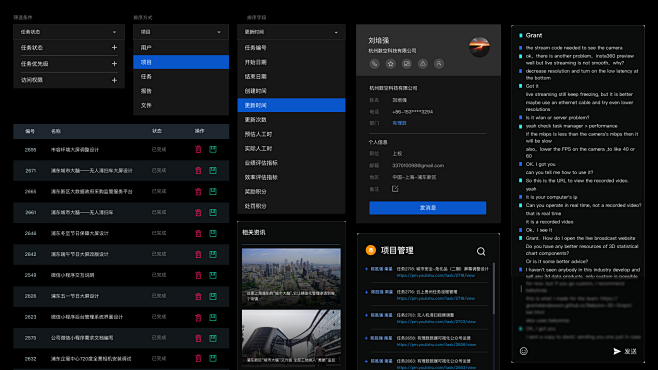Click the 项目管理 panel vertical scrollbar
Image resolution: width=658 pixels, height=370 pixels.
click(x=494, y=289)
